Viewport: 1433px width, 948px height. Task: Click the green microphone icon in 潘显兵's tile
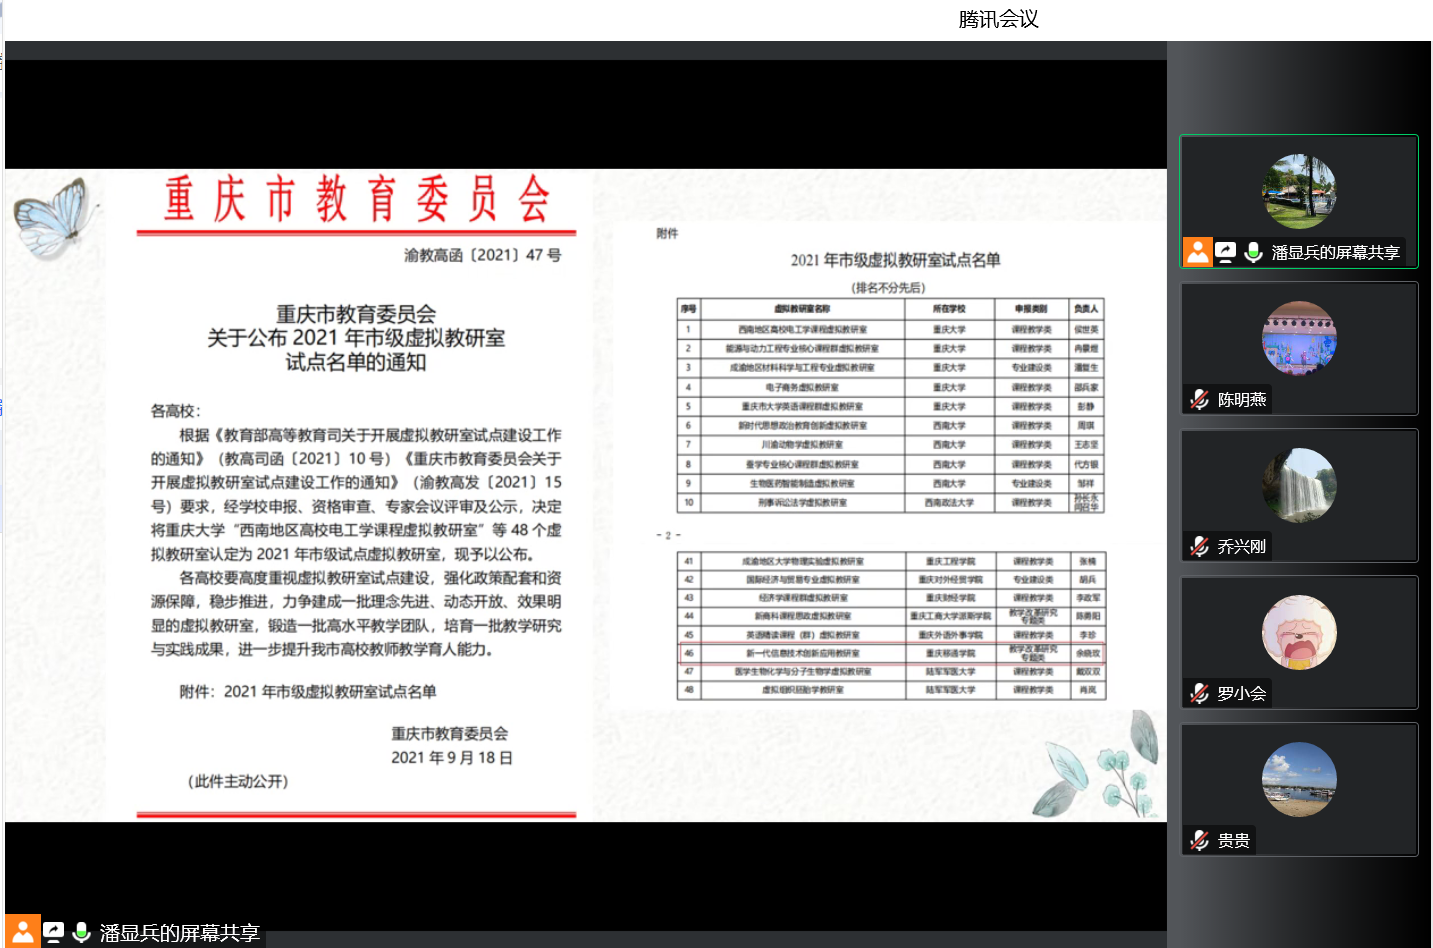pos(1253,252)
